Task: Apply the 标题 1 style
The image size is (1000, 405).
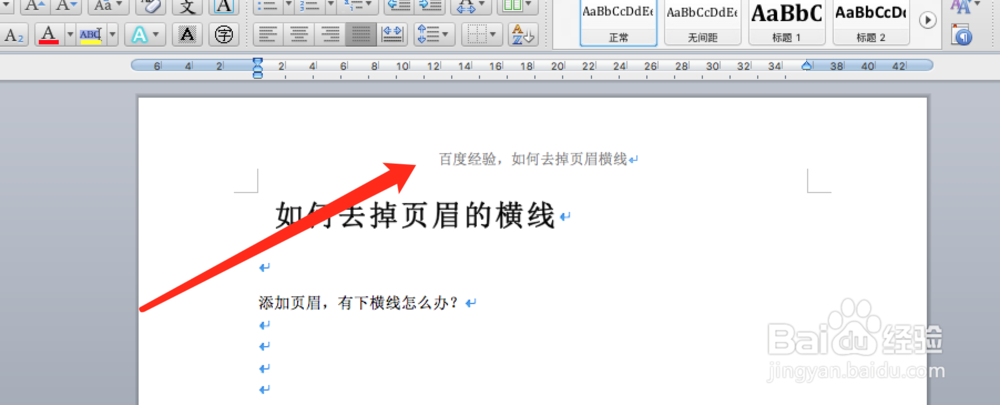Action: point(787,22)
